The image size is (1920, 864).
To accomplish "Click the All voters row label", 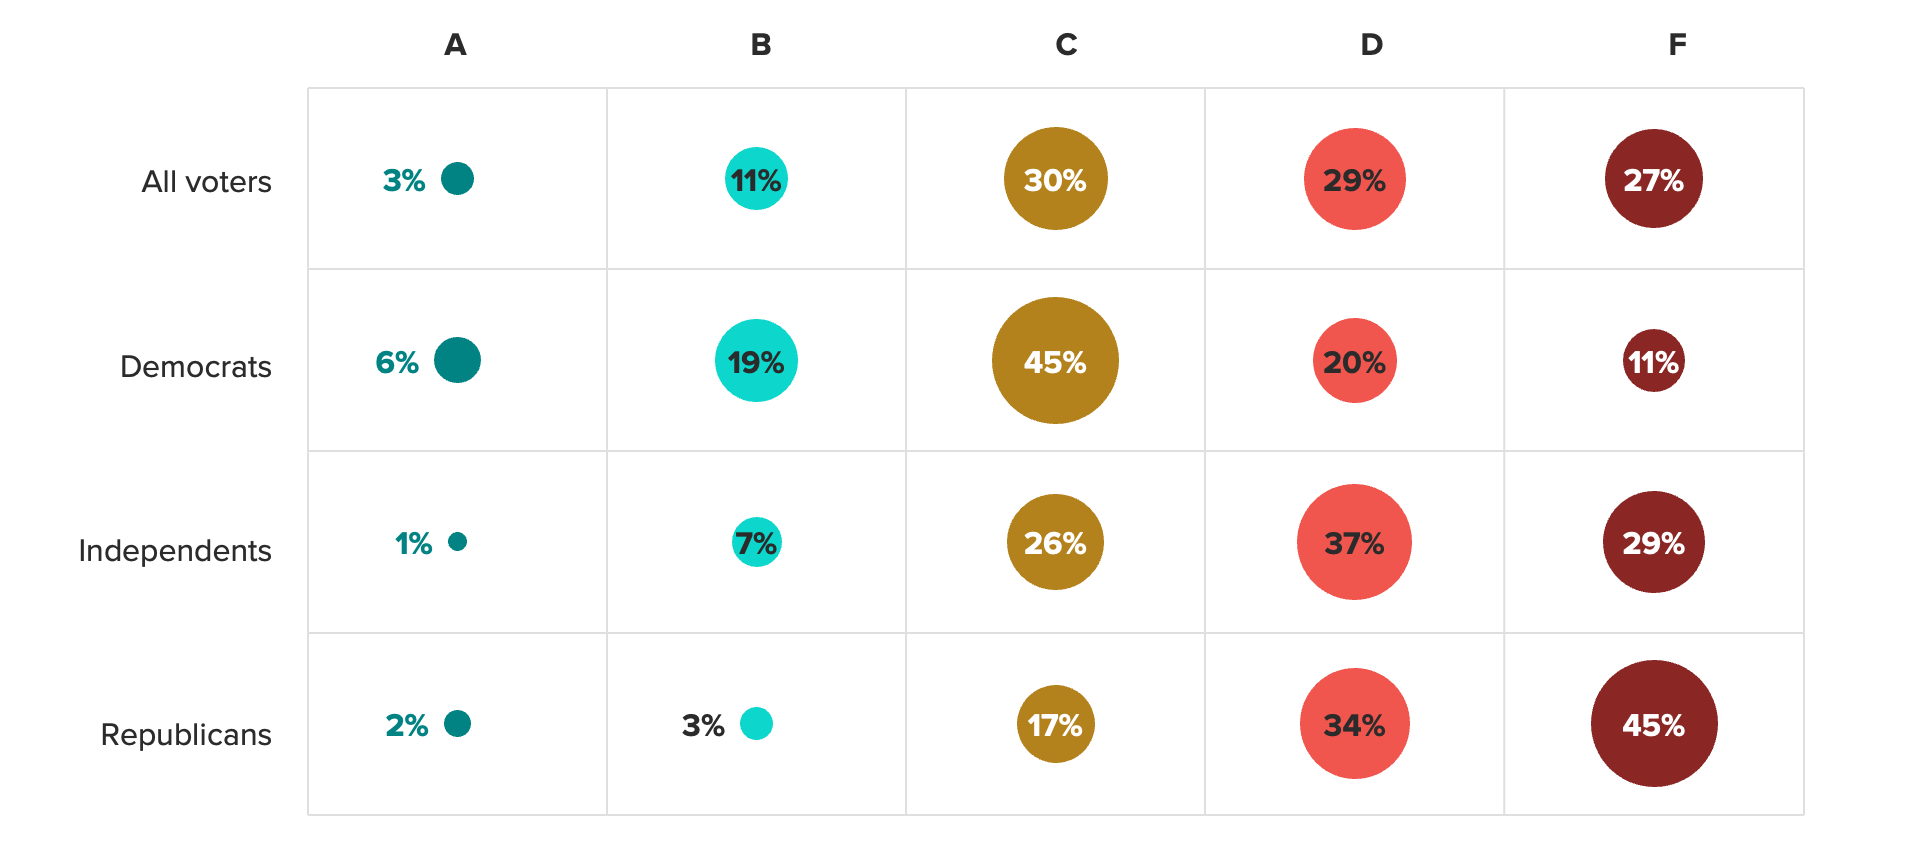I will (x=206, y=182).
